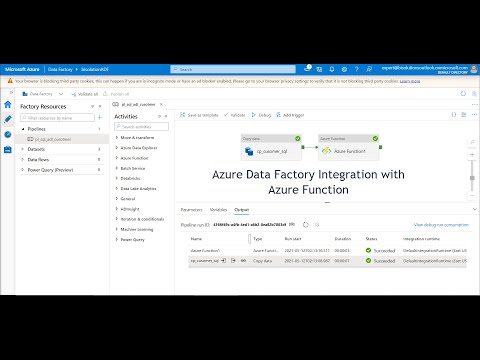Screen dimensions: 480x360
Task: Click the input icon on cp_customer_sql row
Action: click(223, 260)
